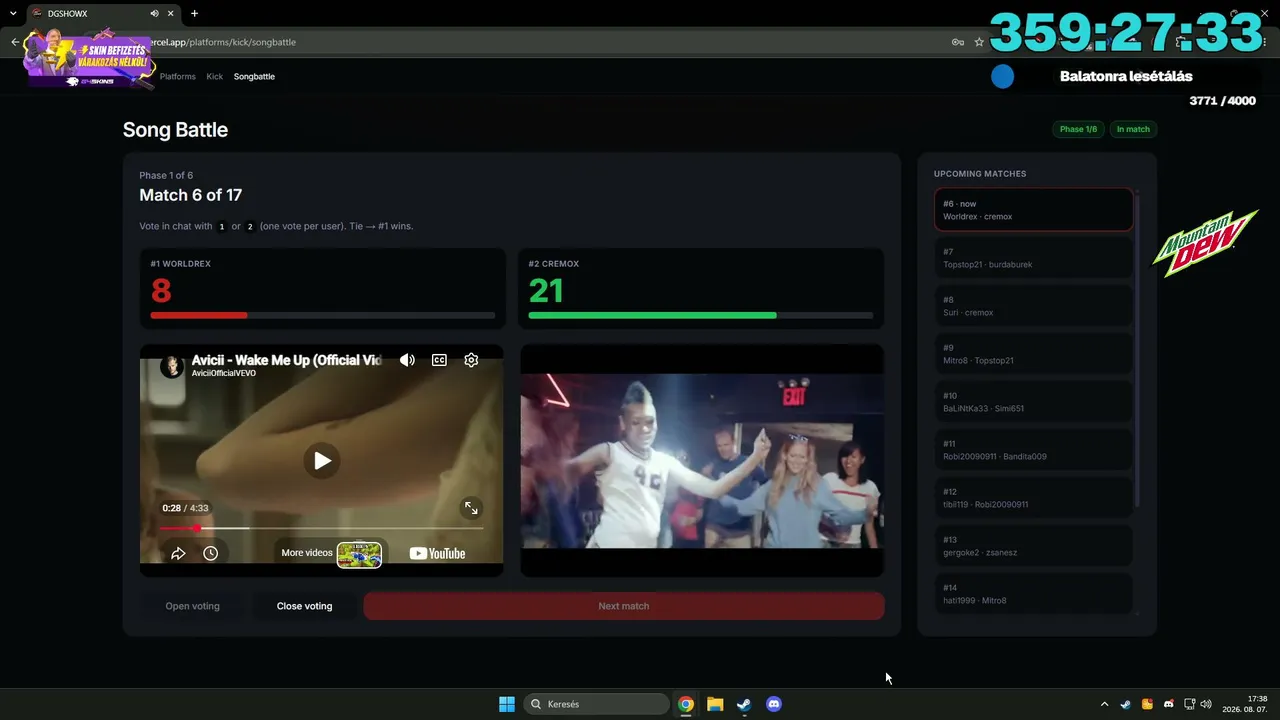Click the share arrow on the Avicii video
This screenshot has height=720, width=1280.
(x=178, y=553)
